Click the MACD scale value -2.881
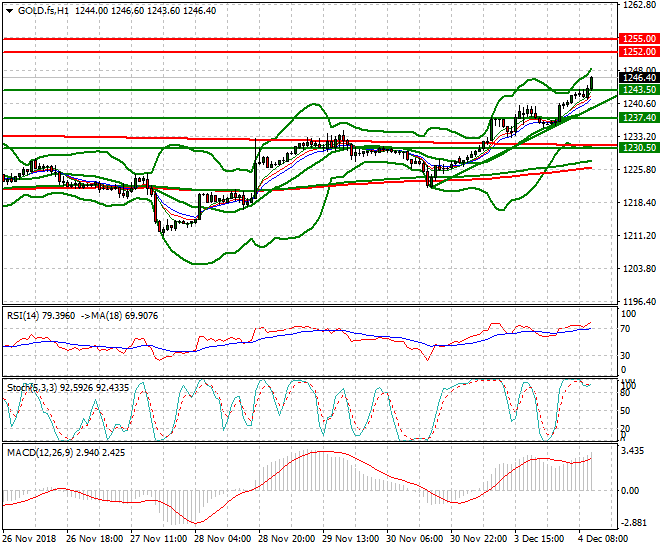Screen dimensions: 660x550 click(x=633, y=523)
